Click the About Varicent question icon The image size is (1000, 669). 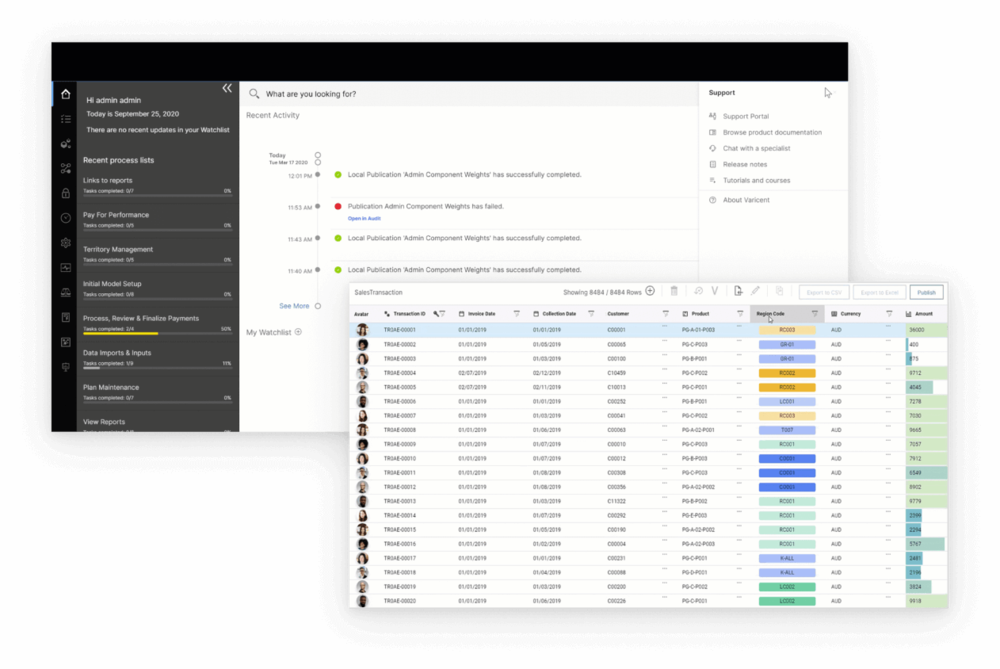pos(712,200)
